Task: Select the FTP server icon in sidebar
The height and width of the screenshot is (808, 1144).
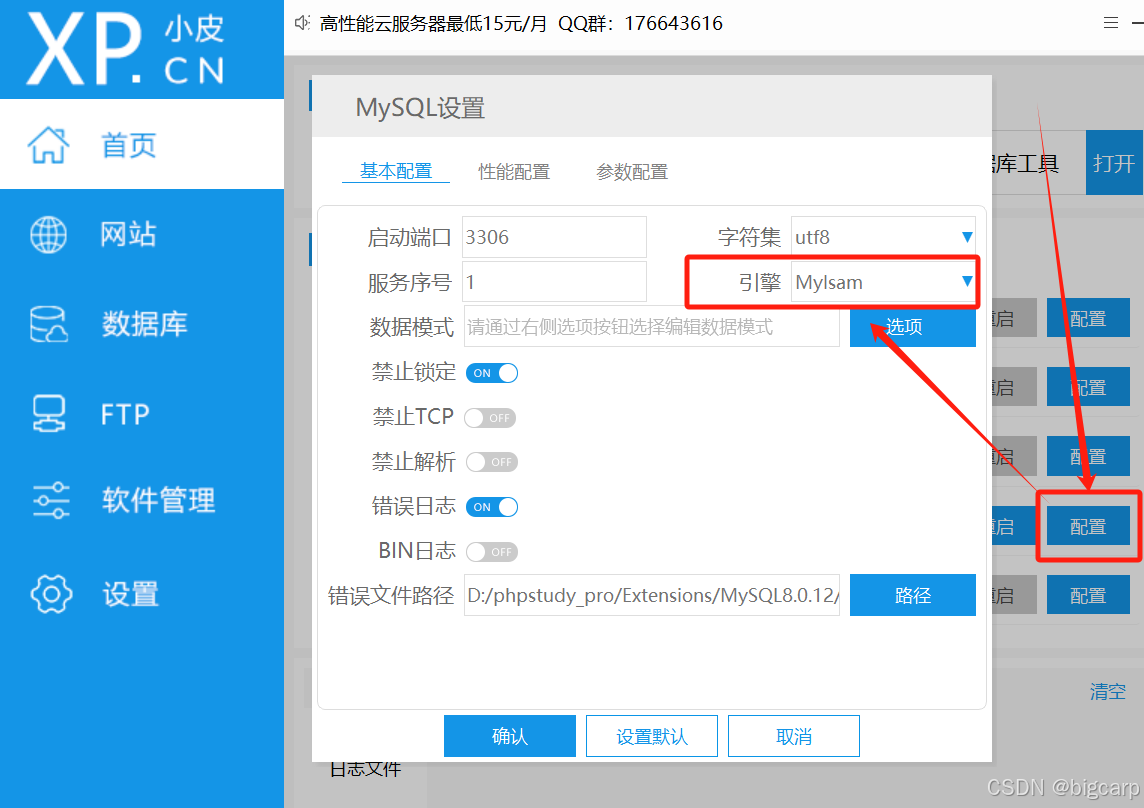Action: tap(48, 413)
